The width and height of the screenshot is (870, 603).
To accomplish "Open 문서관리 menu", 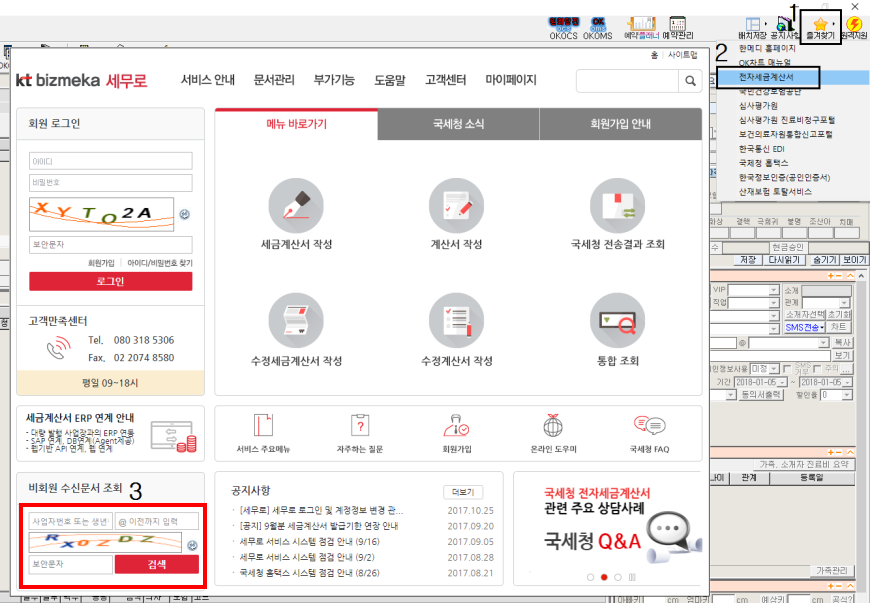I will tap(274, 80).
